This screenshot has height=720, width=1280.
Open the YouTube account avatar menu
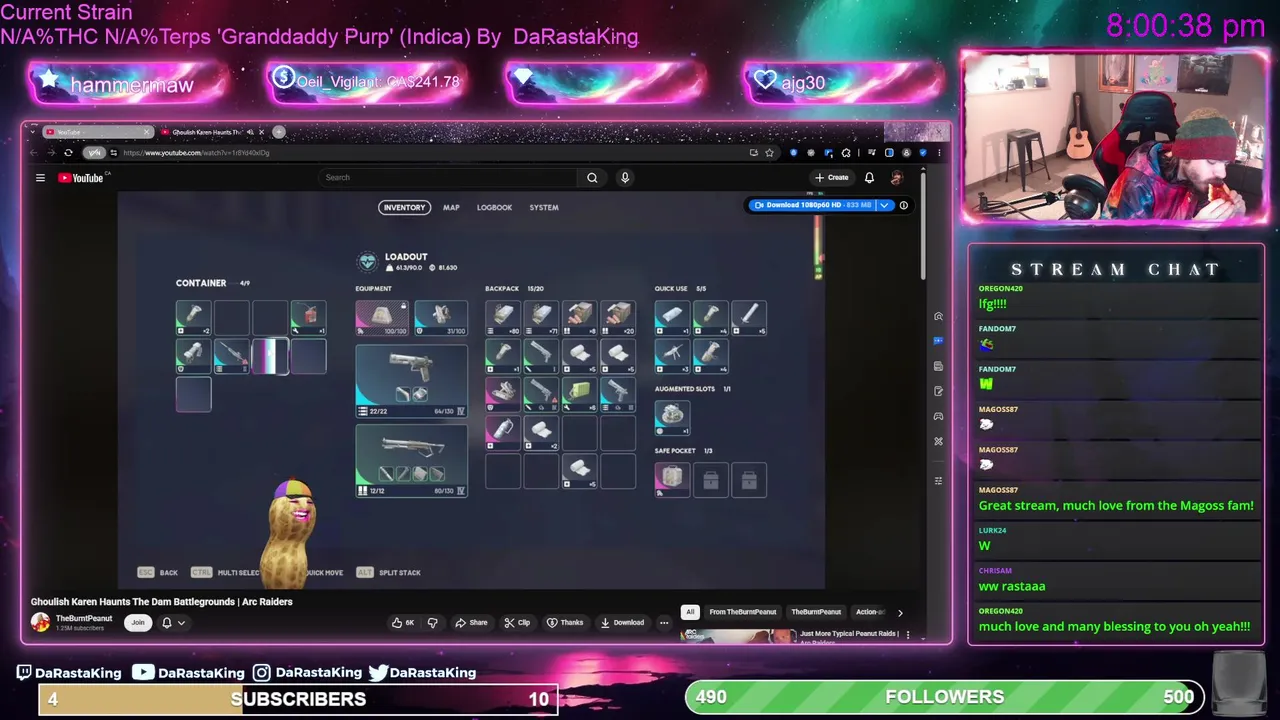tap(896, 178)
